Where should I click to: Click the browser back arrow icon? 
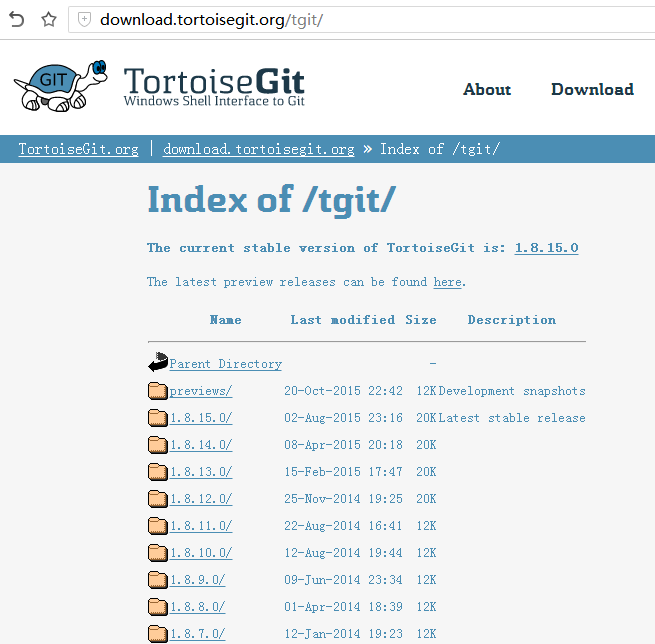[17, 20]
